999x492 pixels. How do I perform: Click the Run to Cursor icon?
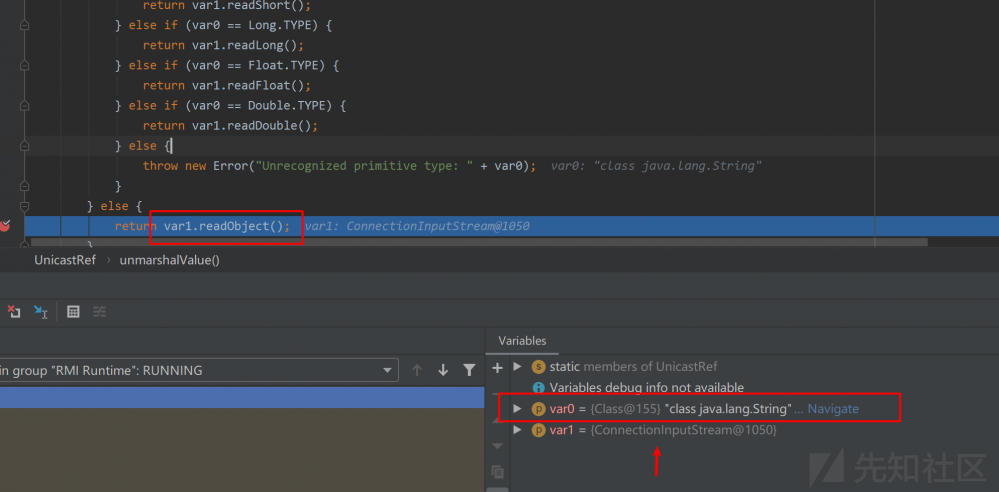pos(41,312)
